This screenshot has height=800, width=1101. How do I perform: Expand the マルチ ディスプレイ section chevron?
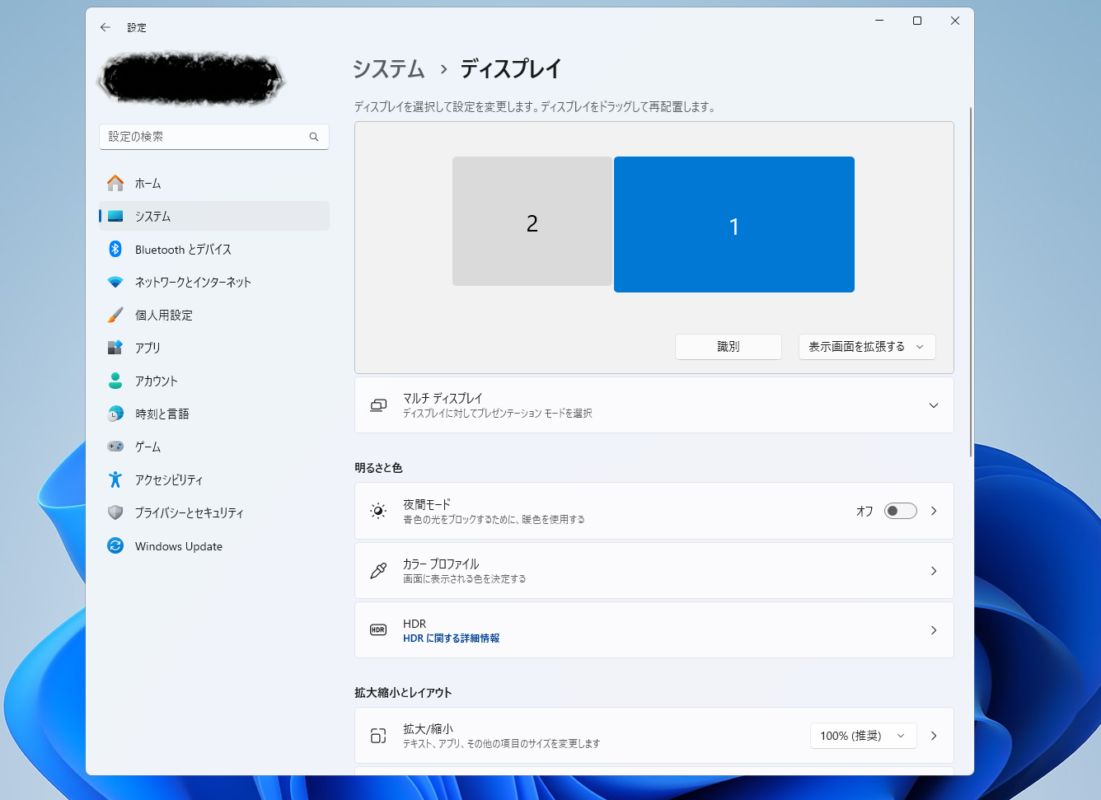click(x=934, y=405)
